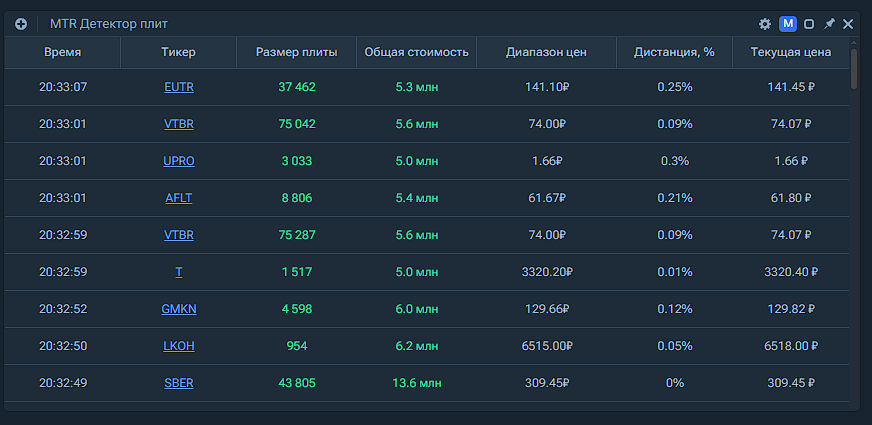This screenshot has height=425, width=872.
Task: Click the vertical scrollbar thumb
Action: click(x=854, y=68)
